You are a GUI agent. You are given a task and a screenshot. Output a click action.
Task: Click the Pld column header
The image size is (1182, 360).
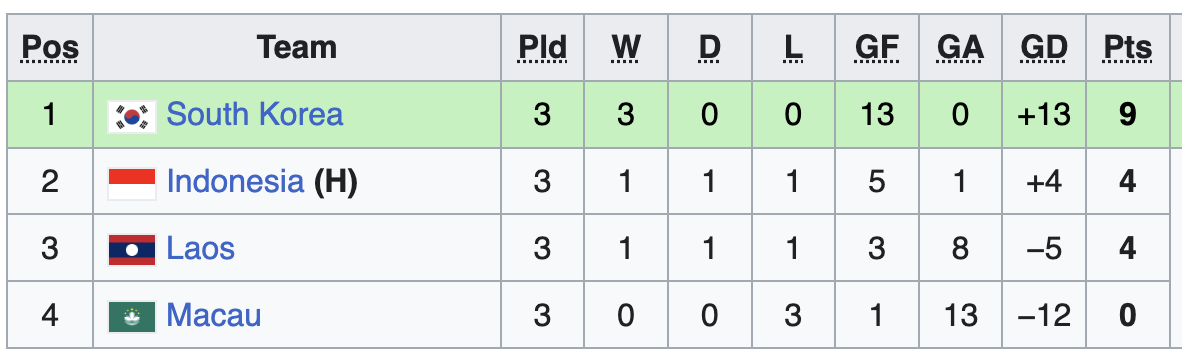point(543,48)
